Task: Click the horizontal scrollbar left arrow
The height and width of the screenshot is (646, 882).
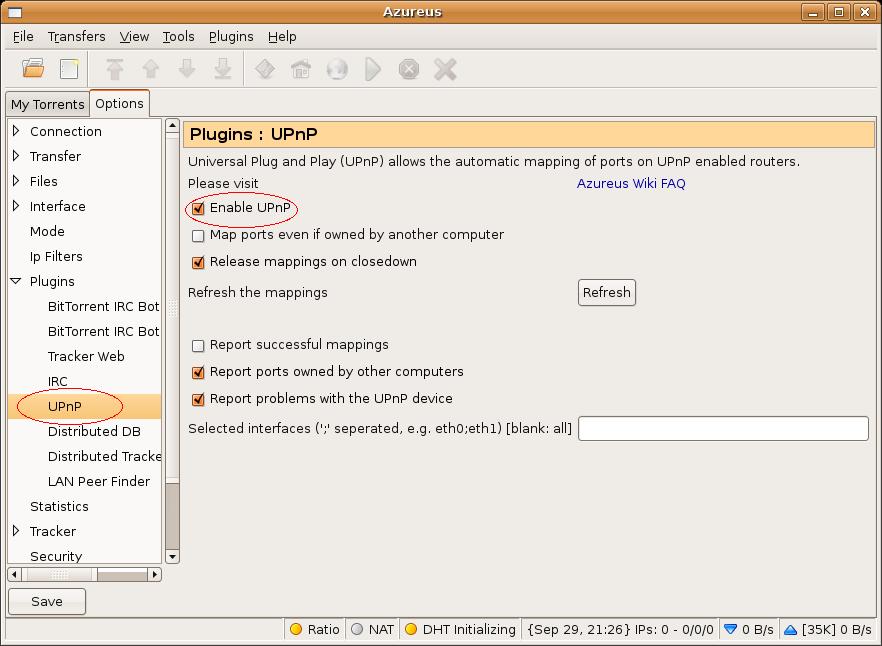Action: [14, 575]
